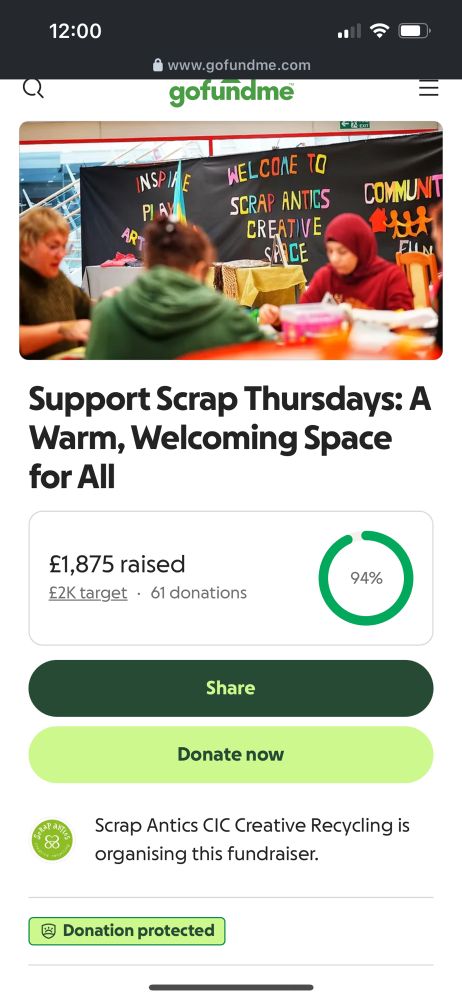The width and height of the screenshot is (462, 1000).
Task: Open the fundraiser cover photo
Action: (x=231, y=240)
